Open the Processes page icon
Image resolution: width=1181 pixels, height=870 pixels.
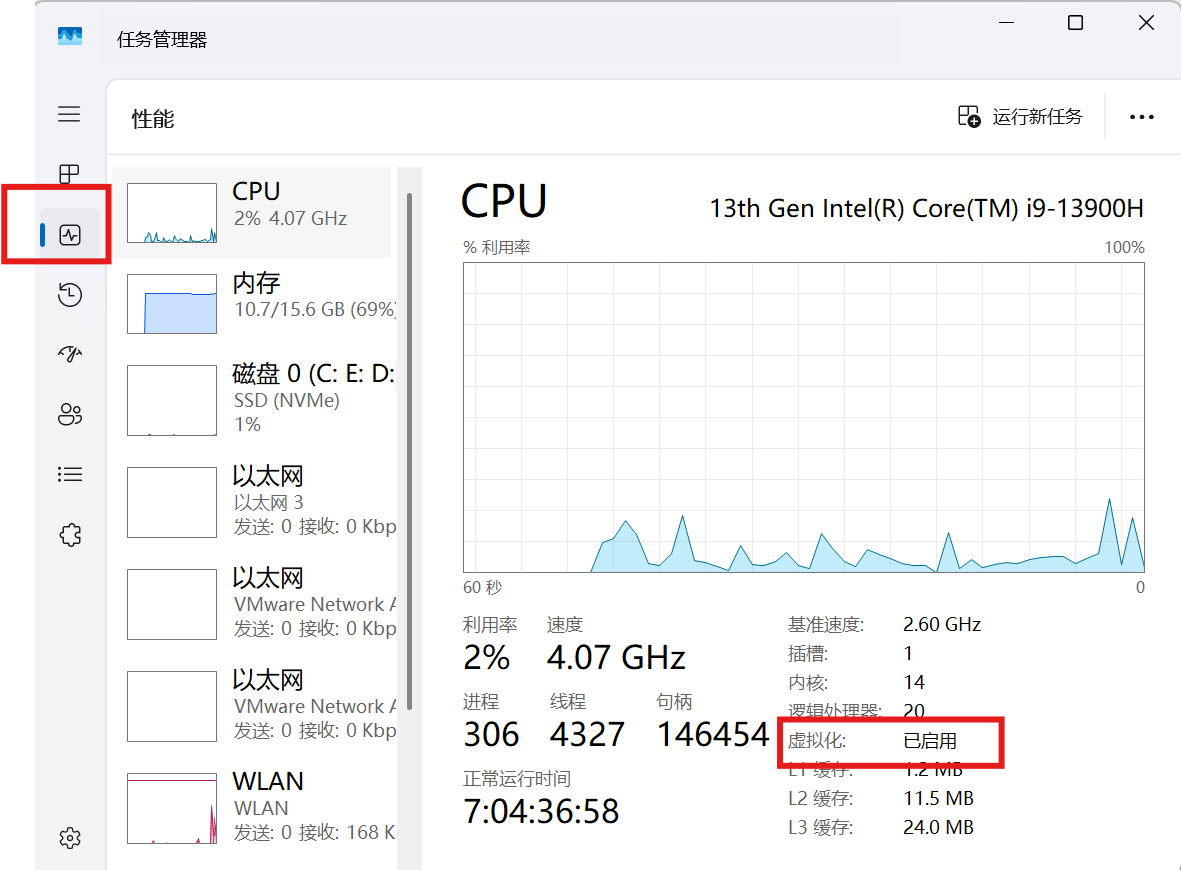click(x=69, y=175)
